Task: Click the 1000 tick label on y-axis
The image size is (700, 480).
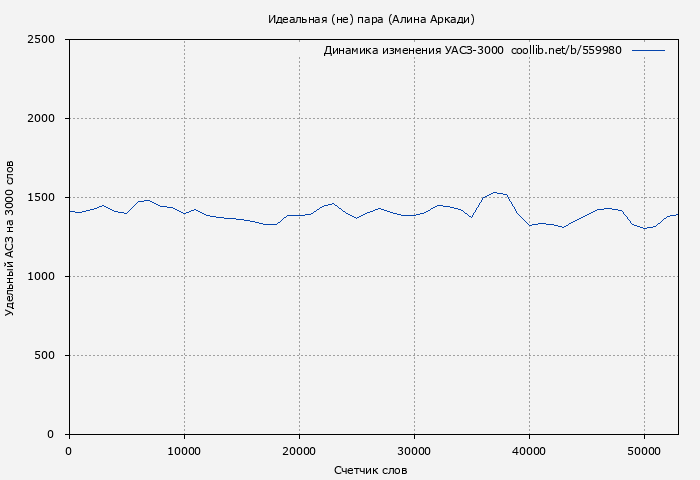Action: 42,276
